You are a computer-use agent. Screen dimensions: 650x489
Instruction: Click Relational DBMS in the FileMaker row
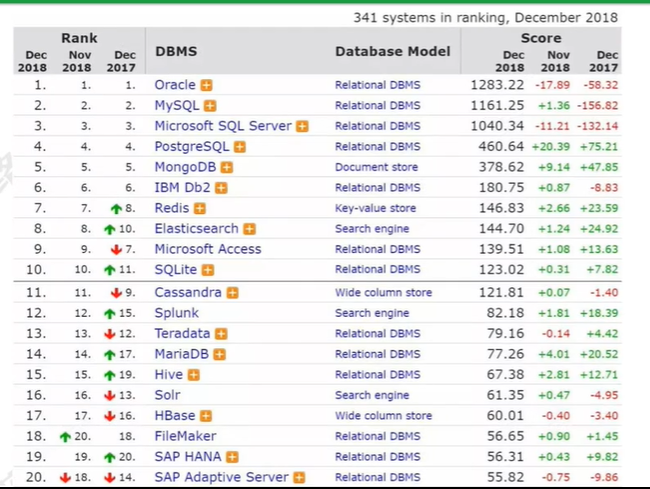point(378,436)
